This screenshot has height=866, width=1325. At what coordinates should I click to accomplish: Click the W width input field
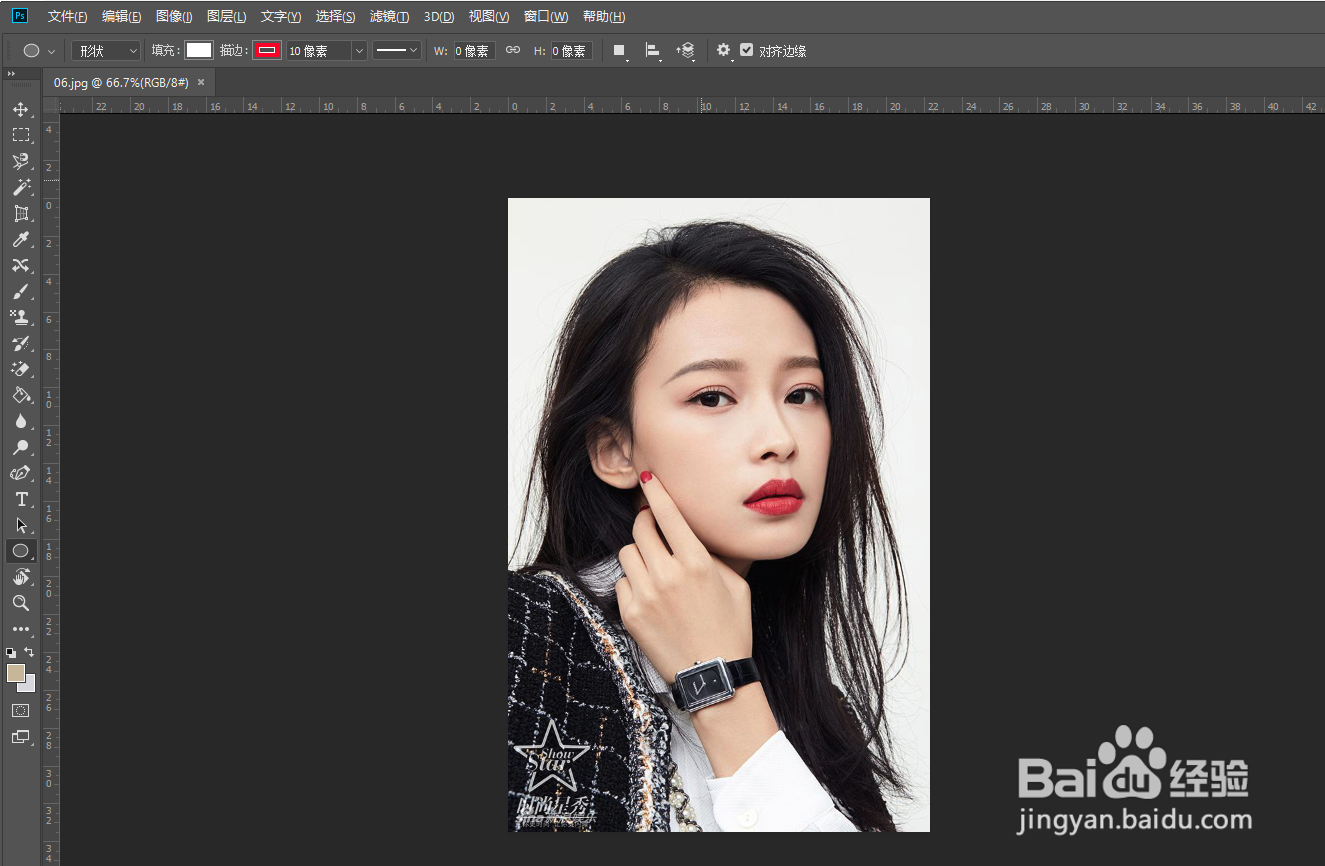pyautogui.click(x=474, y=51)
